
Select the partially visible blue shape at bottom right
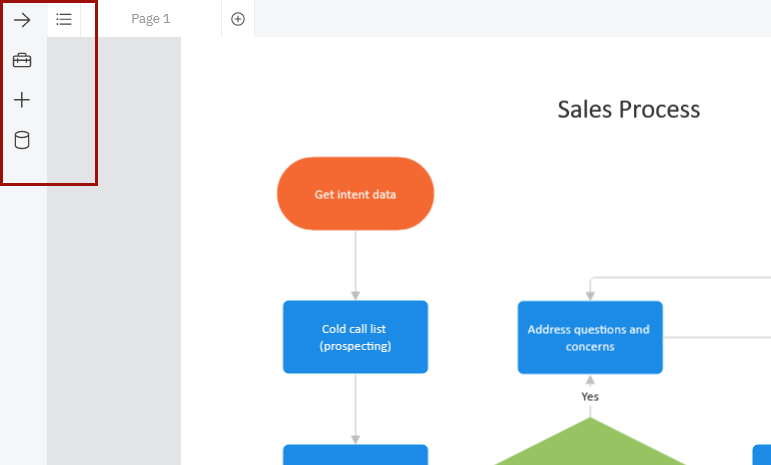[762, 455]
